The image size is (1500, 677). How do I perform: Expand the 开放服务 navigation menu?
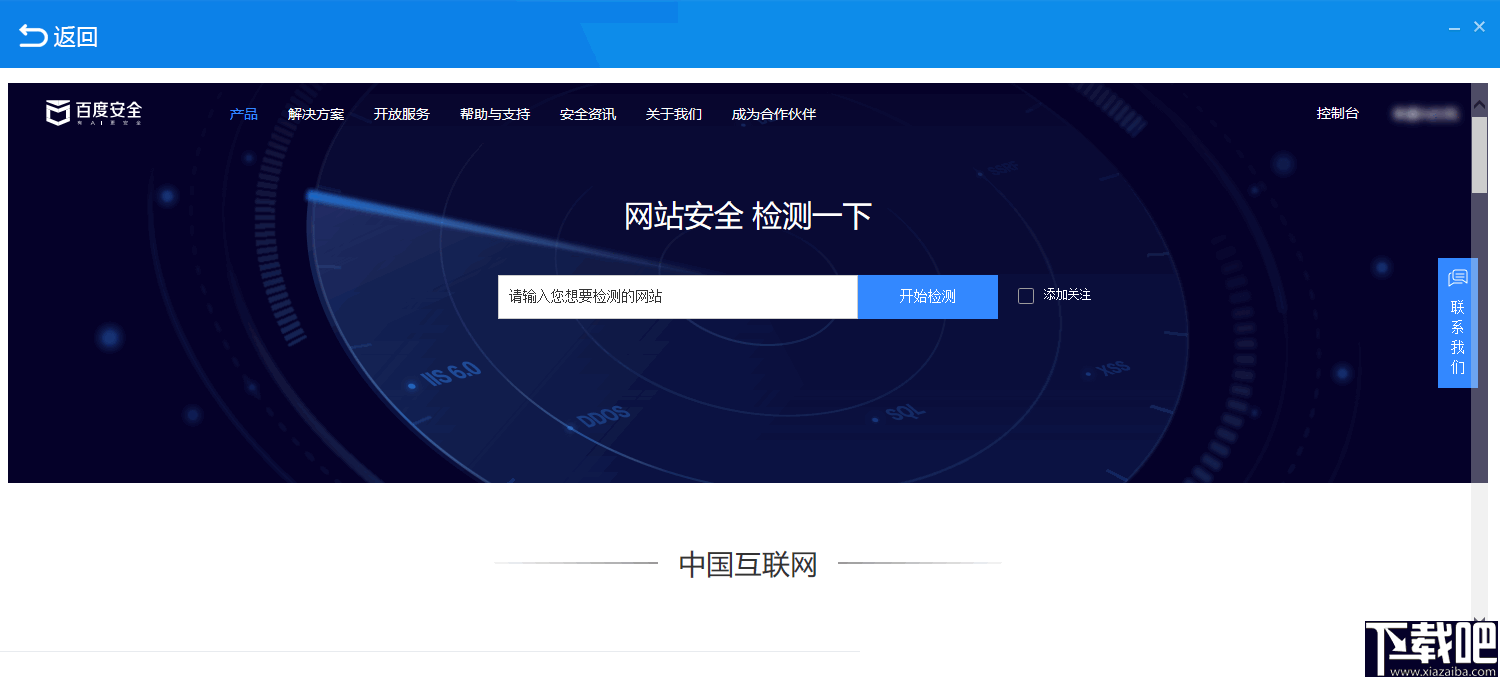[x=402, y=114]
